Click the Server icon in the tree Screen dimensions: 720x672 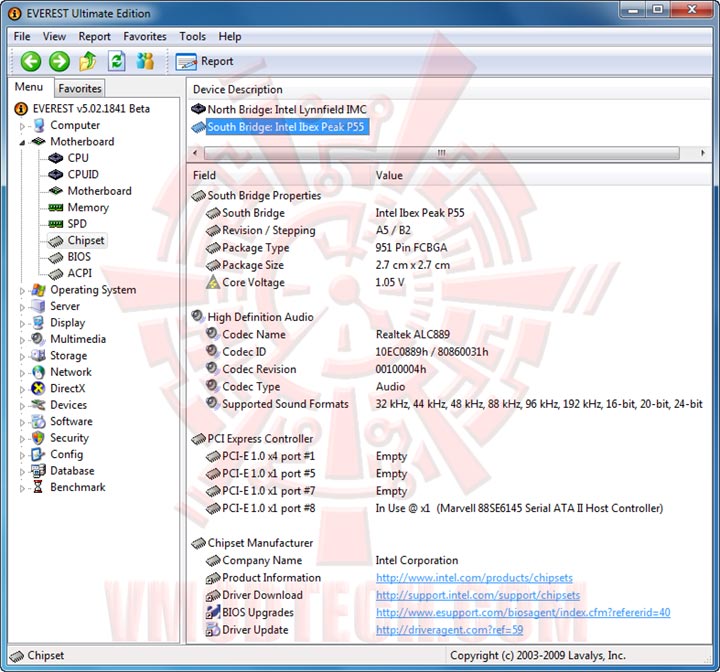tap(38, 306)
